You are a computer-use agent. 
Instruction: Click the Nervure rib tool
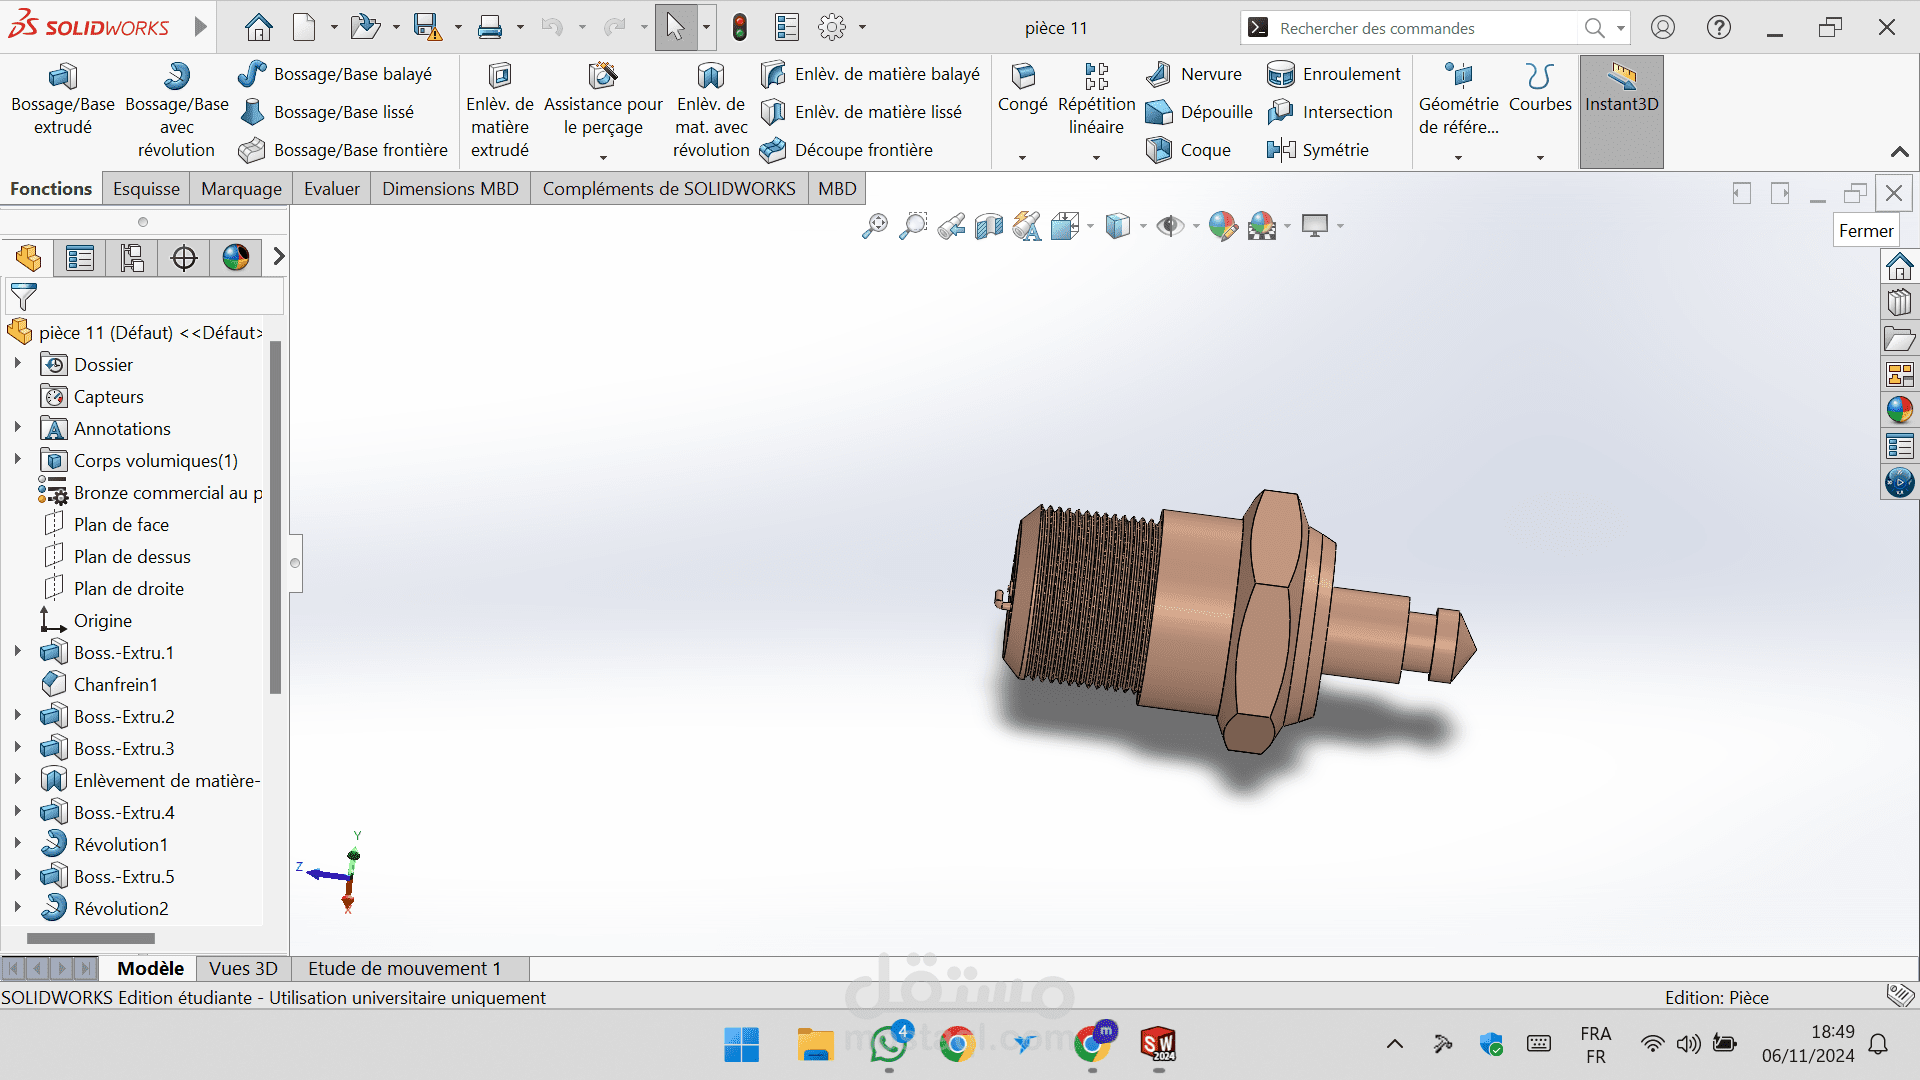pyautogui.click(x=1195, y=74)
